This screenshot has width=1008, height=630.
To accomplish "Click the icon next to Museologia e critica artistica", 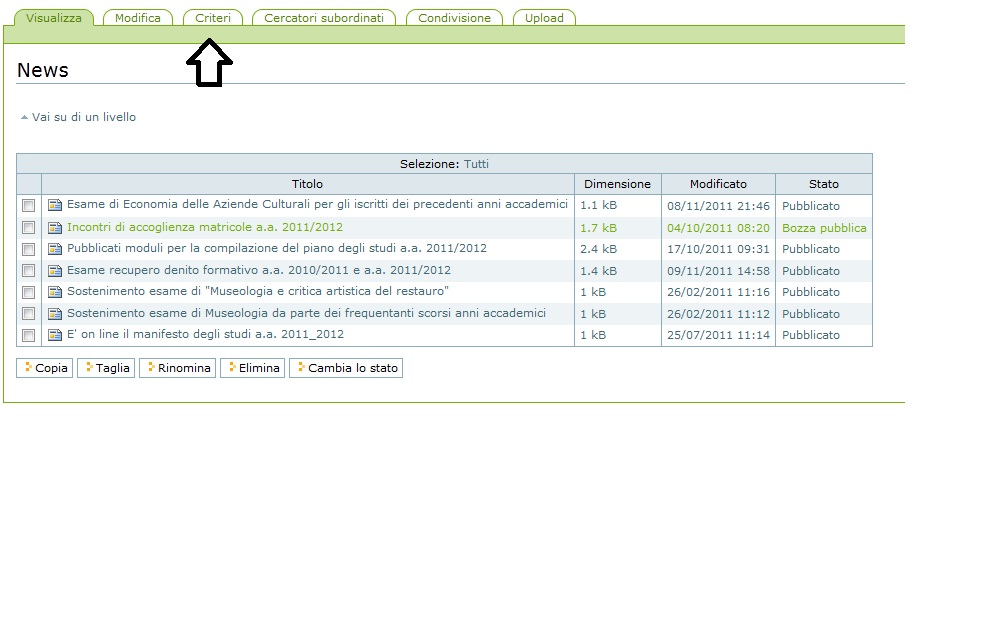I will click(x=55, y=292).
